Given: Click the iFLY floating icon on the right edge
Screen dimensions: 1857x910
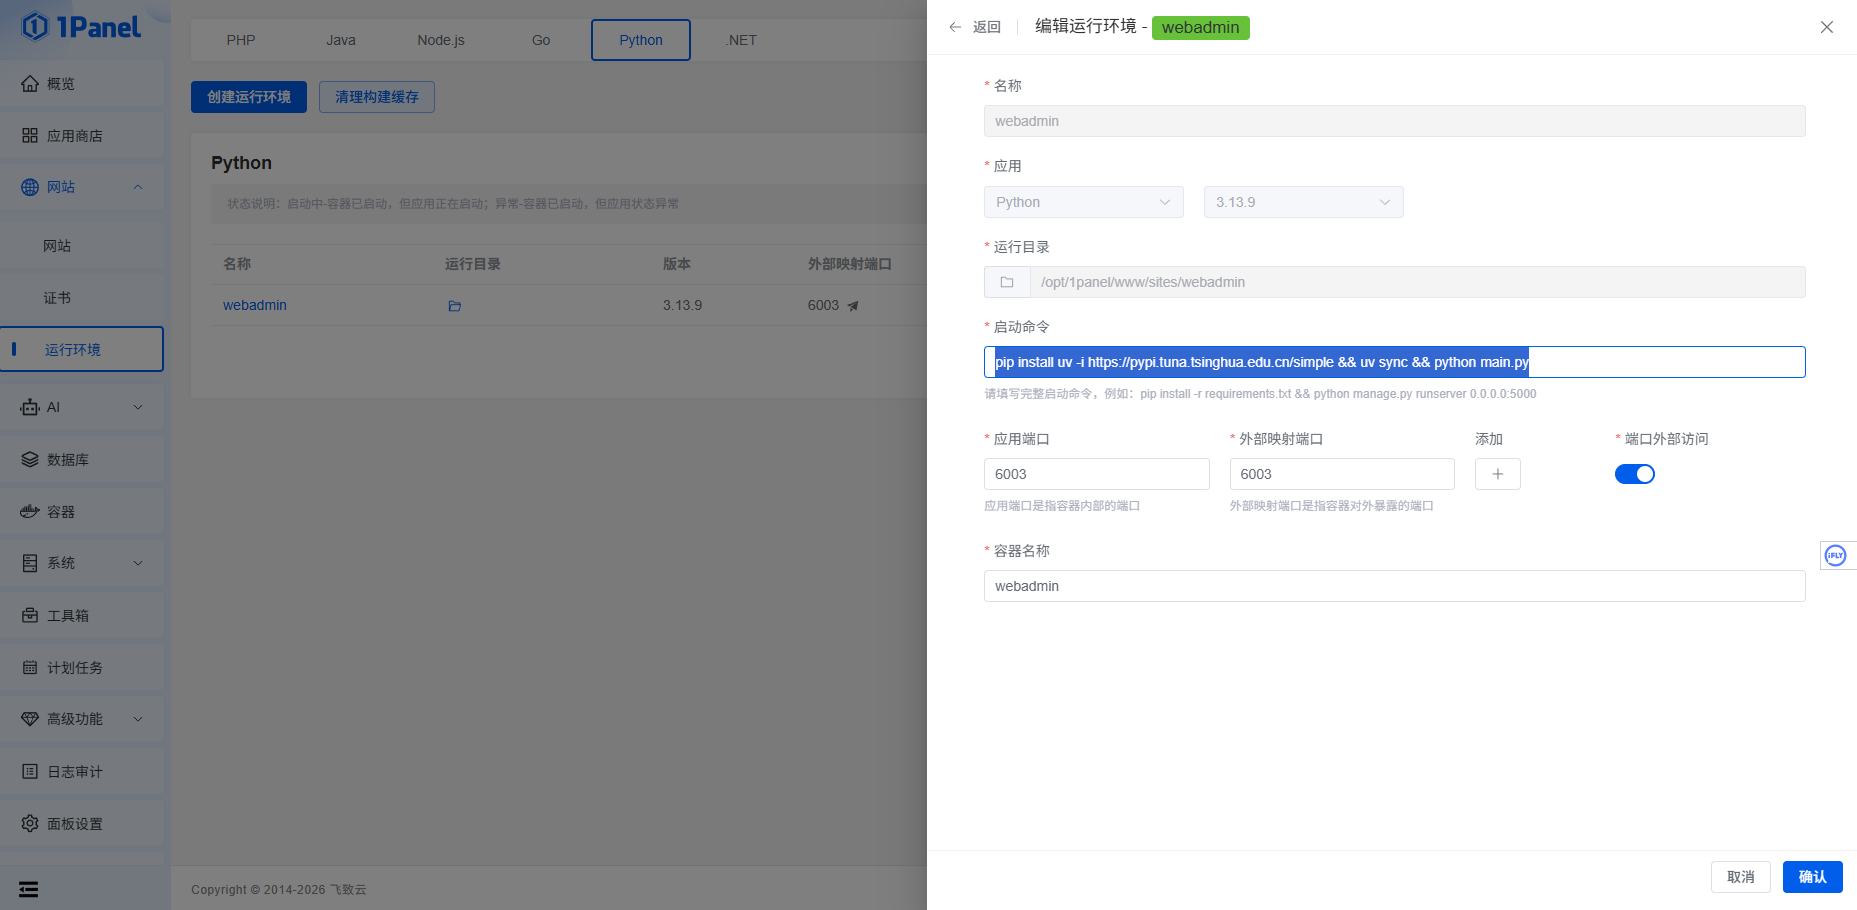Looking at the screenshot, I should point(1835,556).
